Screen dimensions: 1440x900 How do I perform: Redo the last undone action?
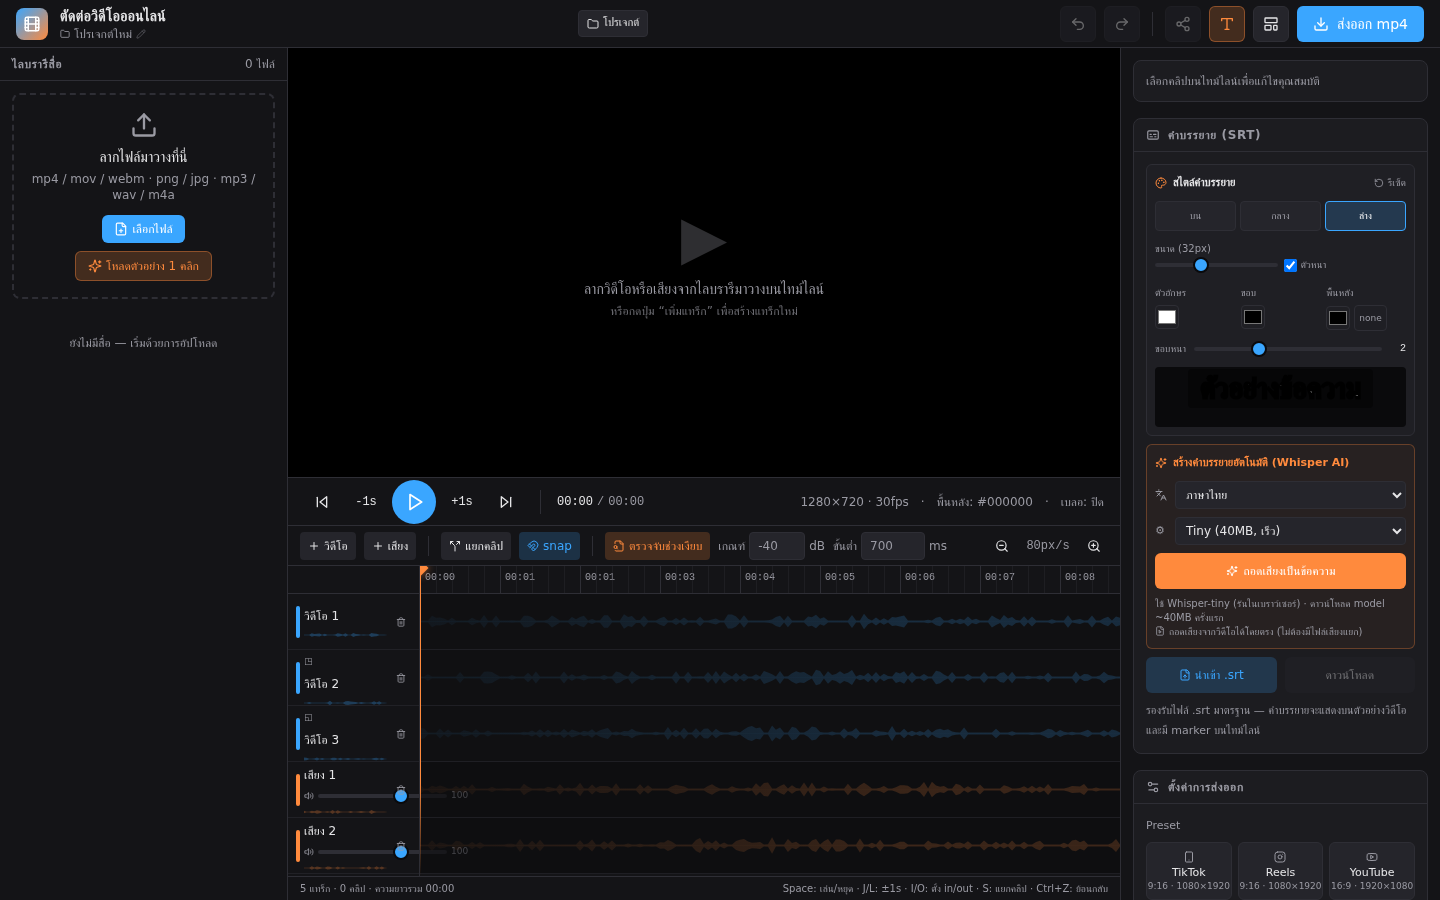pos(1122,24)
